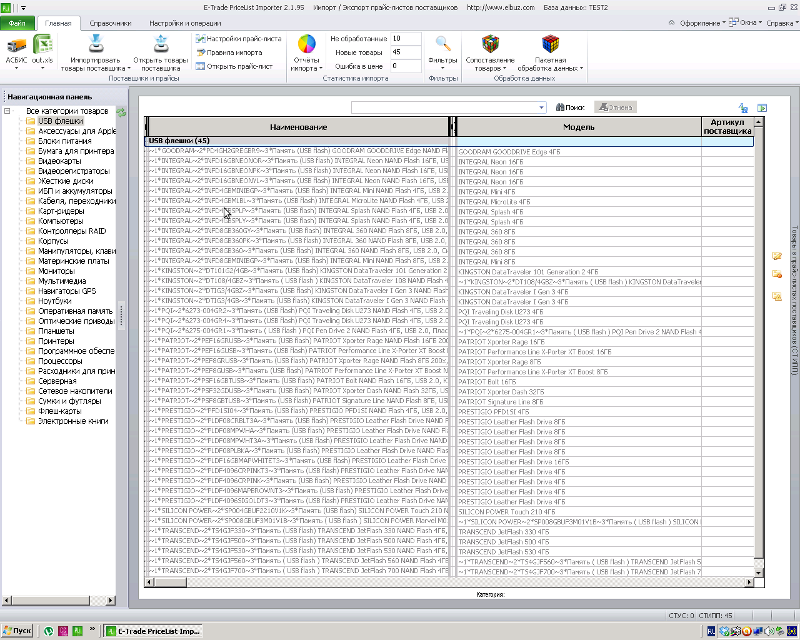The width and height of the screenshot is (800, 640).
Task: Open the search combo box dropdown arrow
Action: pos(541,108)
